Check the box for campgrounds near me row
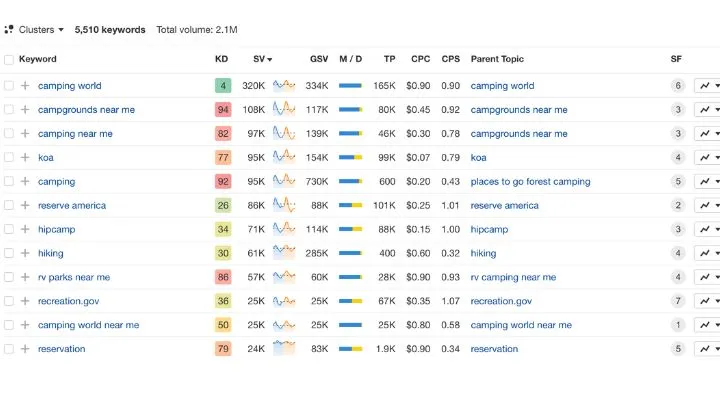 pos(9,109)
